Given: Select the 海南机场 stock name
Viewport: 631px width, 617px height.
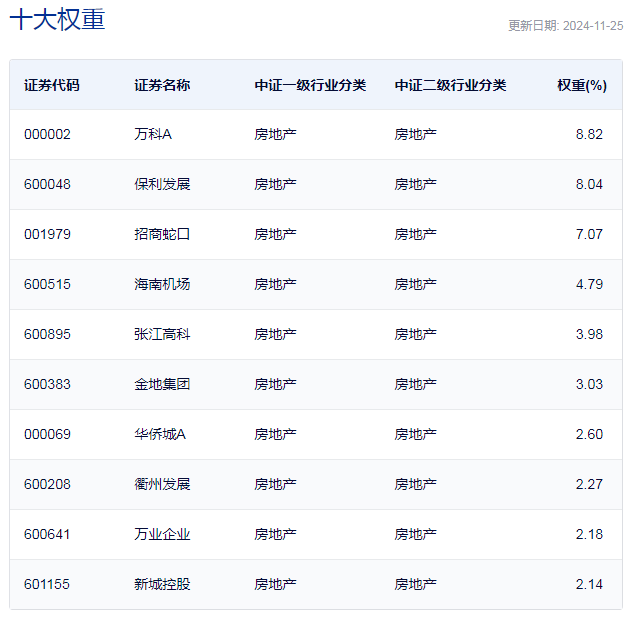Looking at the screenshot, I should coord(162,284).
